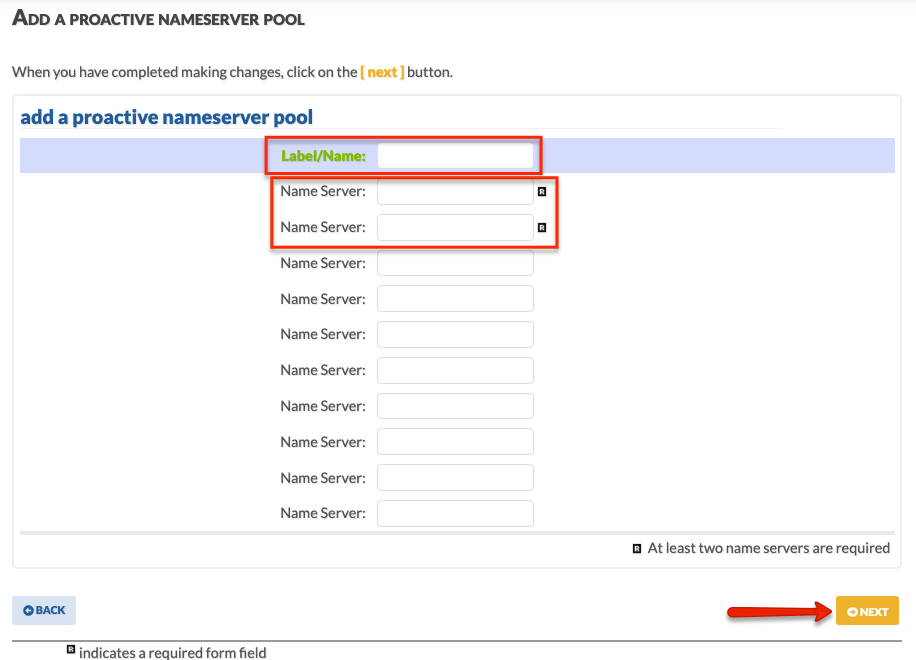Click required icon beside 'At least two' note
The height and width of the screenshot is (660, 916).
click(637, 548)
